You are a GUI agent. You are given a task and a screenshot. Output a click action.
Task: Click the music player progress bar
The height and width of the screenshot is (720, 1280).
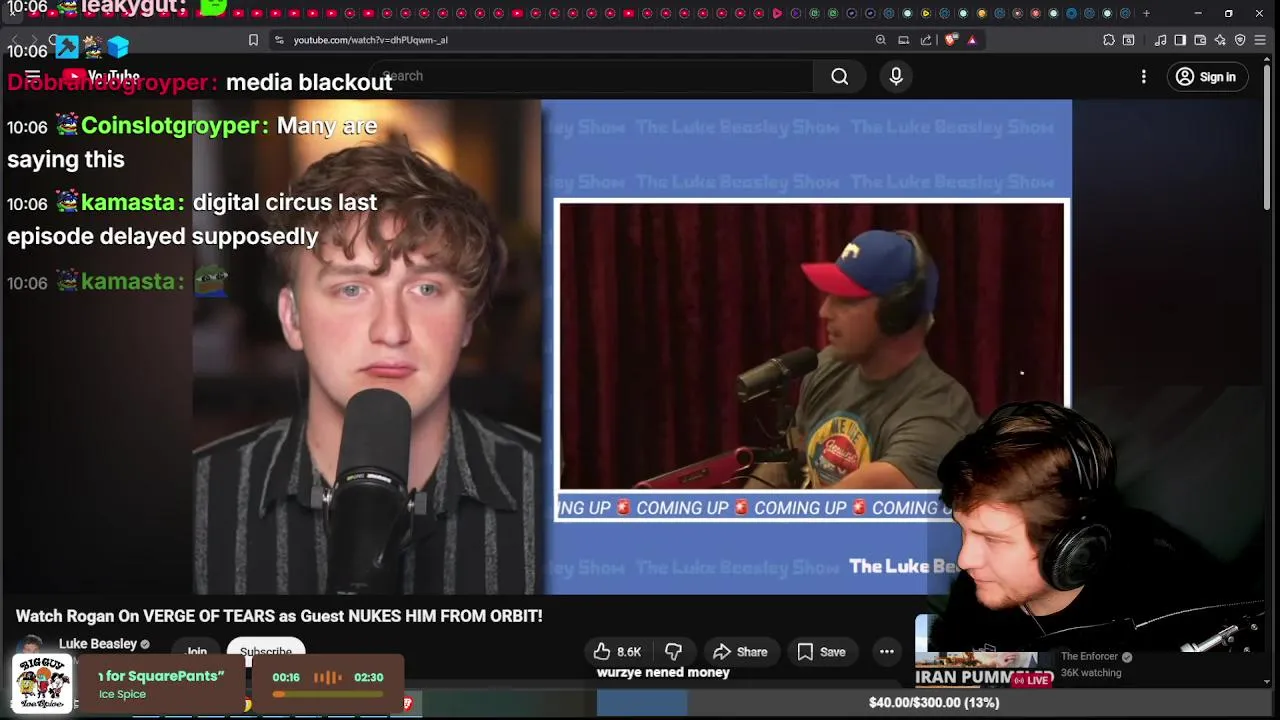[327, 694]
